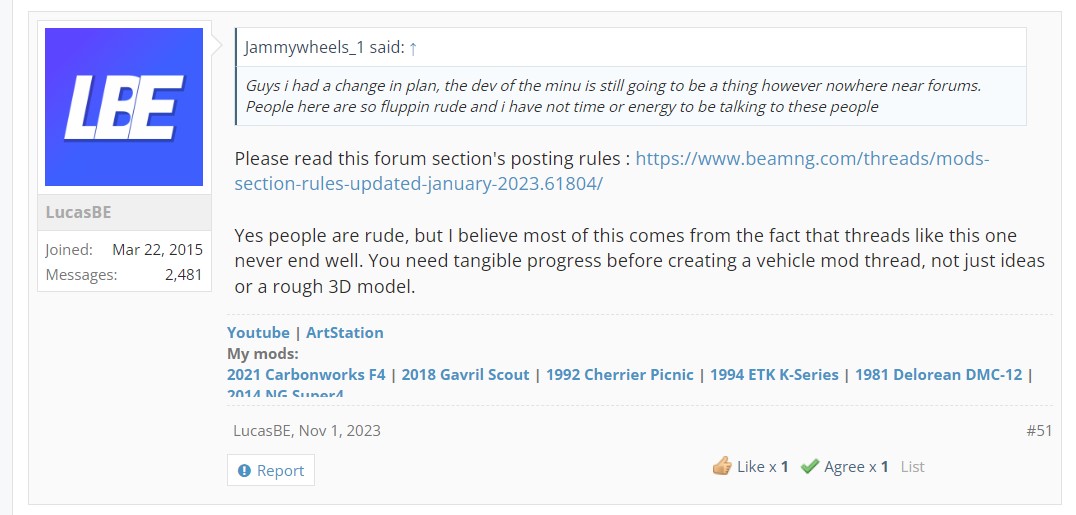1076x515 pixels.
Task: Jump to quoted post via arrow icon
Action: click(413, 48)
